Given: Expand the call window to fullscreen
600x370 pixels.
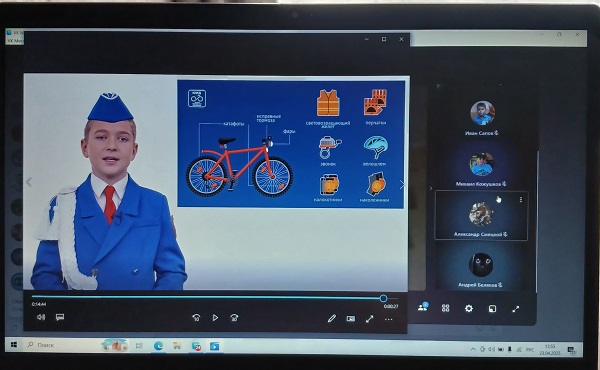Looking at the screenshot, I should (x=515, y=309).
